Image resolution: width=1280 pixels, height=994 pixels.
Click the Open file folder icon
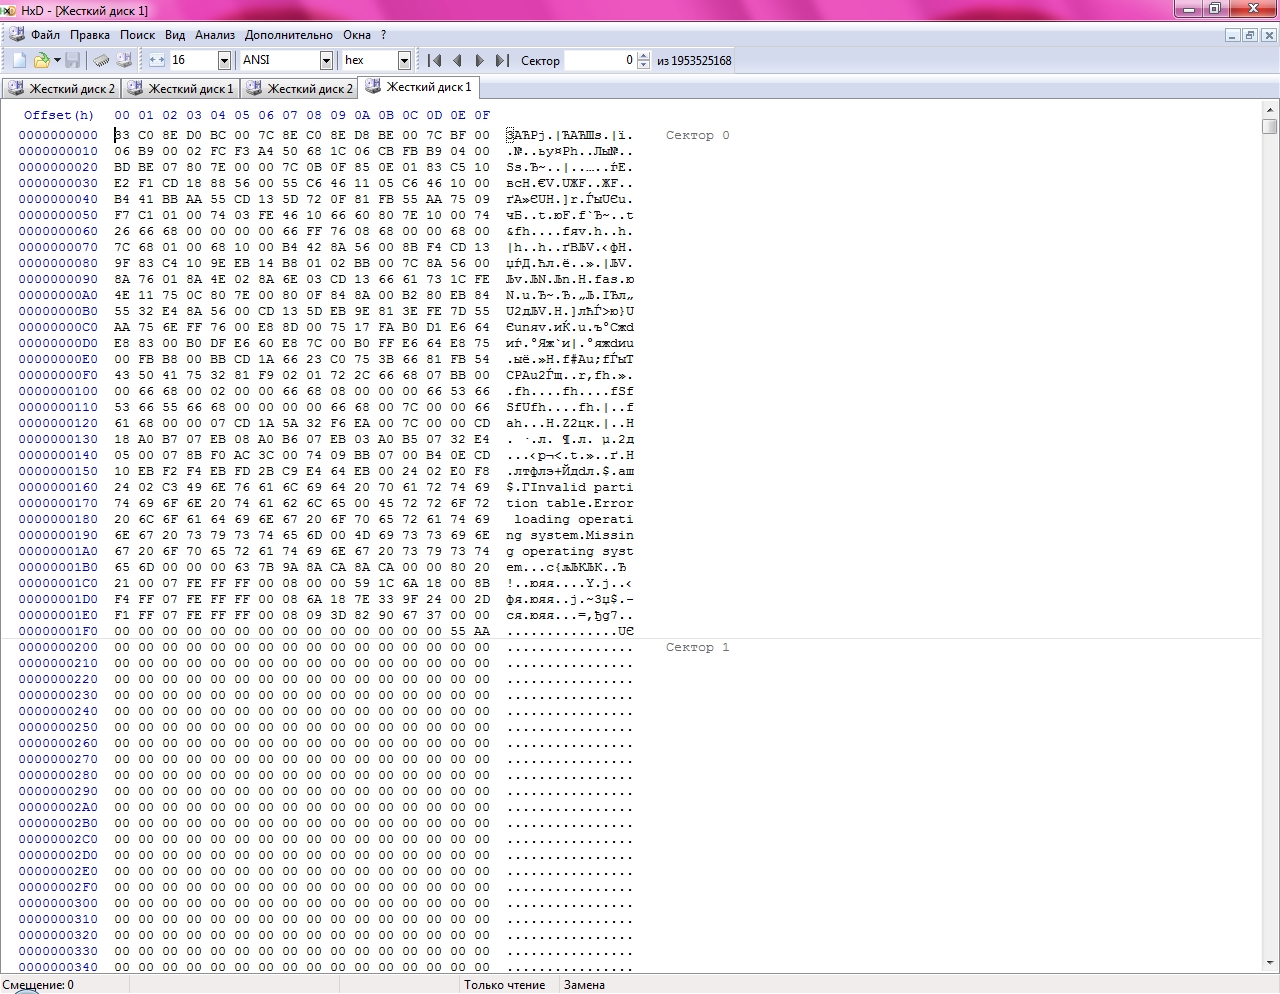[42, 61]
